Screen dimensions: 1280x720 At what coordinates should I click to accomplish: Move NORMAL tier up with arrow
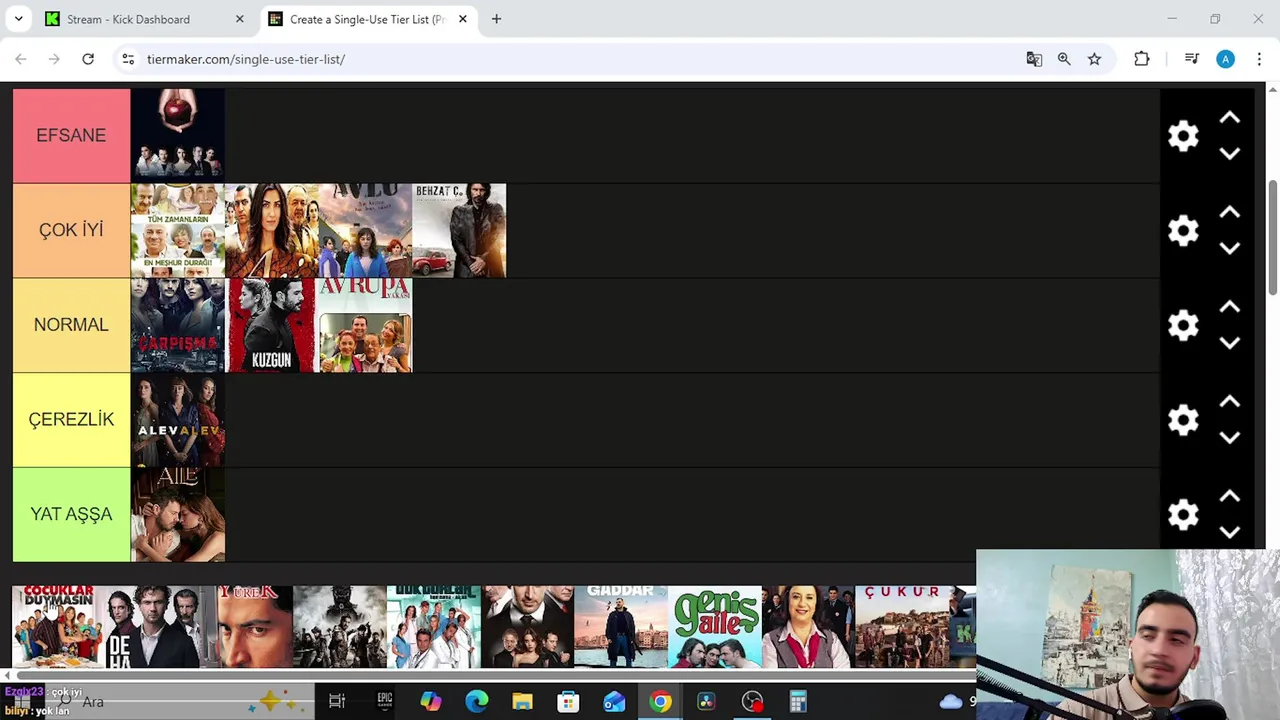point(1230,307)
